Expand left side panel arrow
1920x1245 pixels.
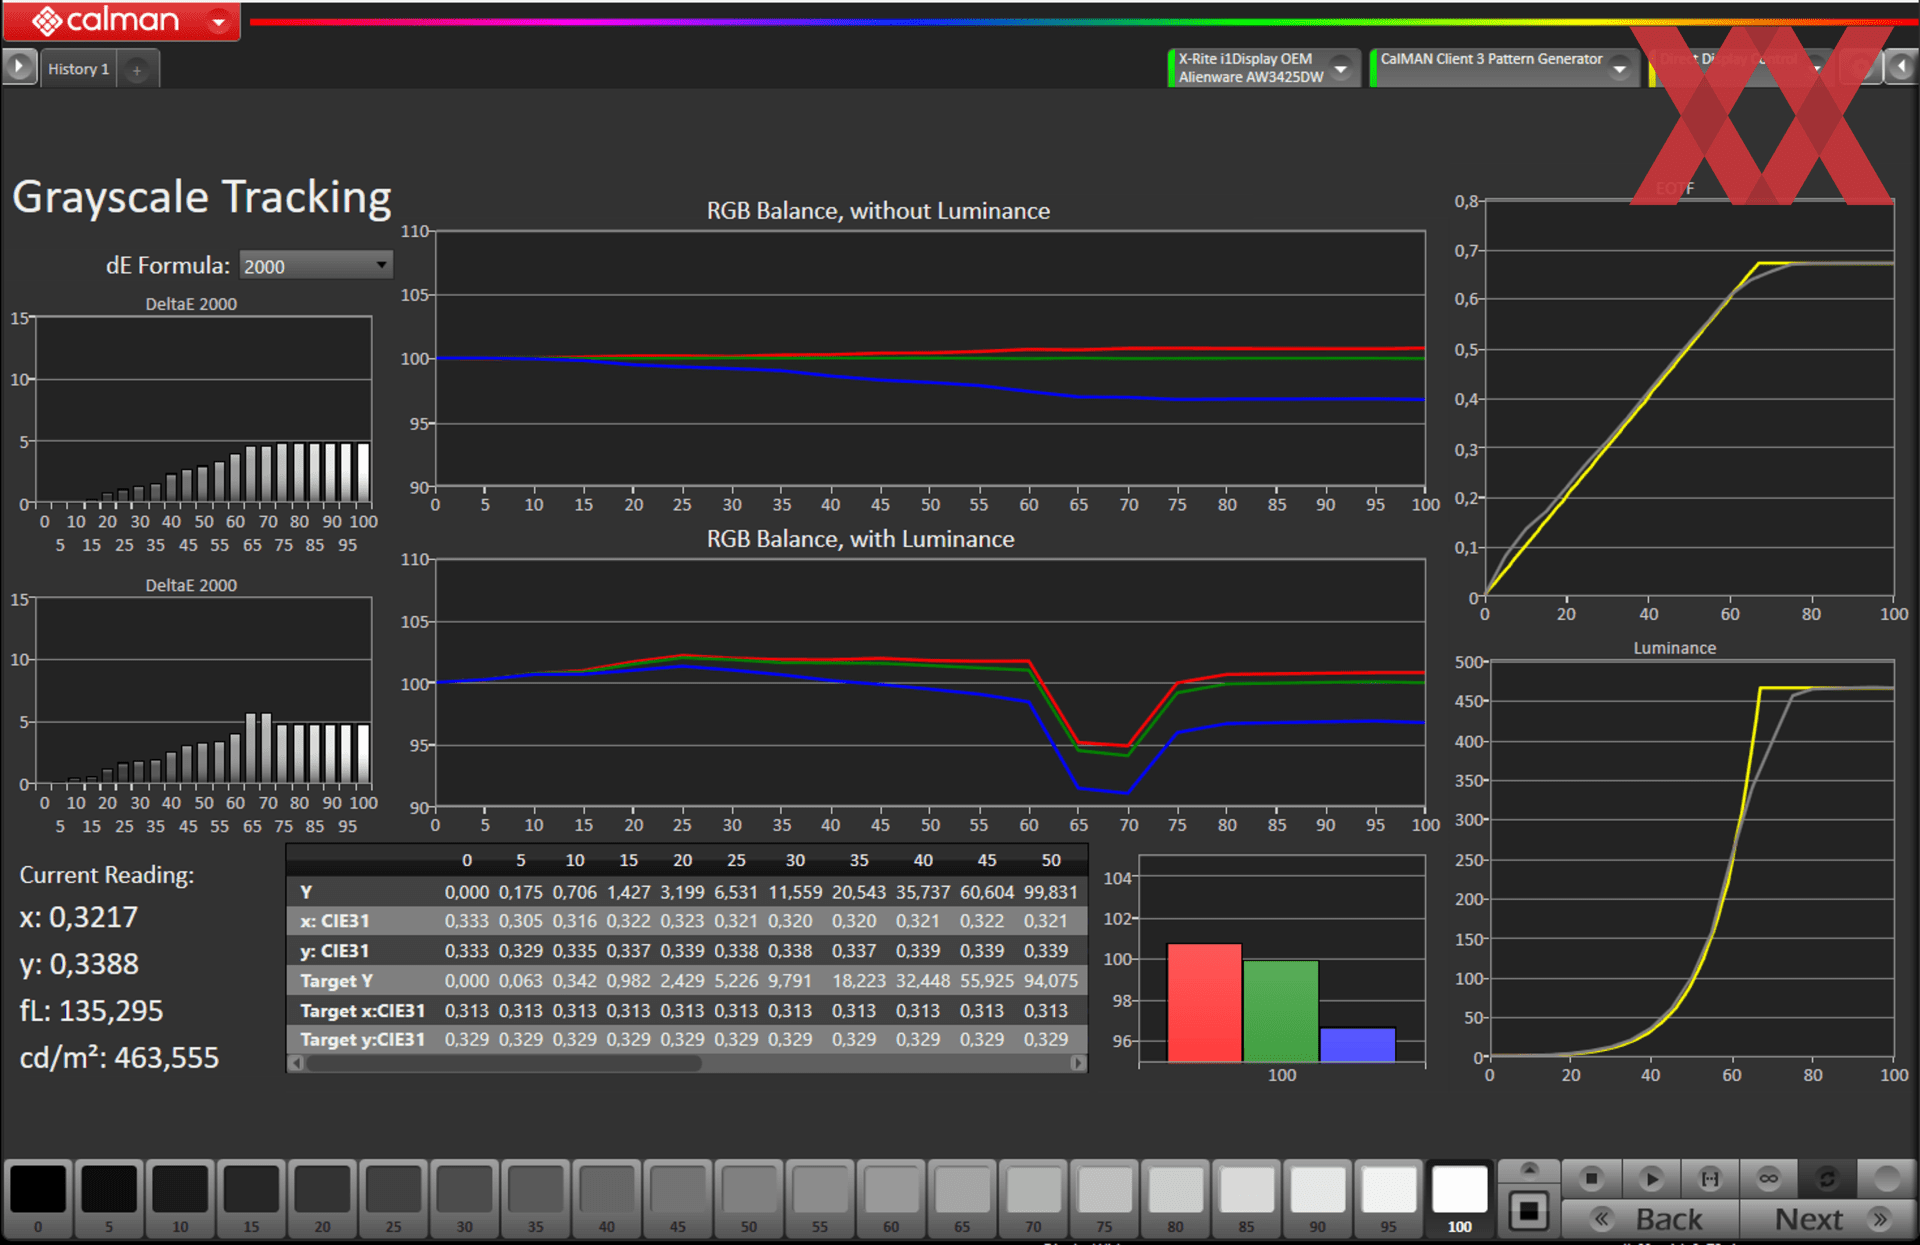19,67
